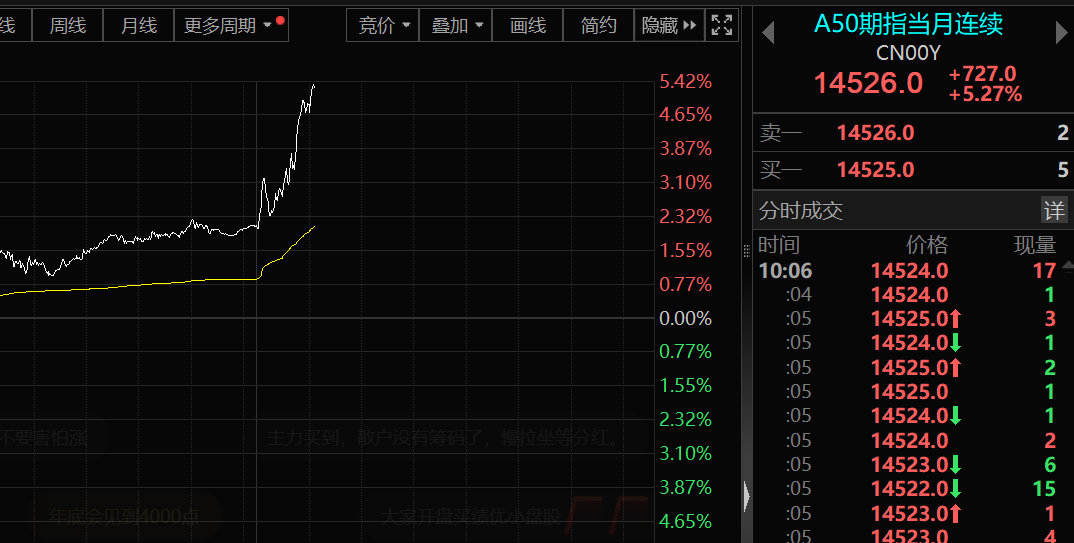Screen dimensions: 1074x543
Task: Select the 价格 column header
Action: (x=927, y=244)
